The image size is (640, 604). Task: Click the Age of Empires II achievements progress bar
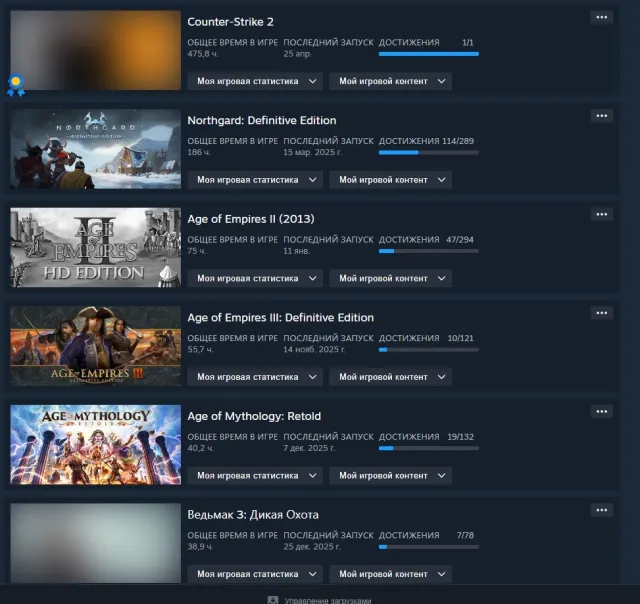[429, 251]
